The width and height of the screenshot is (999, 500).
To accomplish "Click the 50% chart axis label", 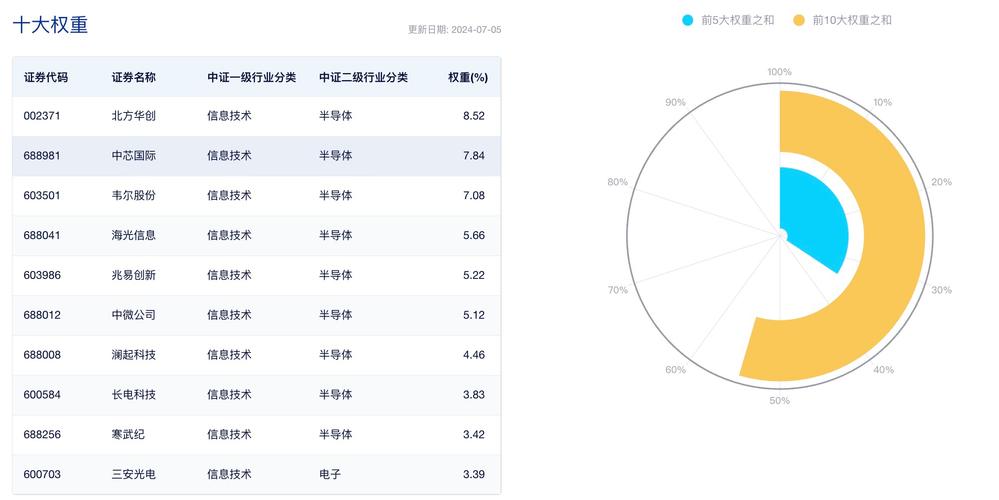I will point(780,401).
